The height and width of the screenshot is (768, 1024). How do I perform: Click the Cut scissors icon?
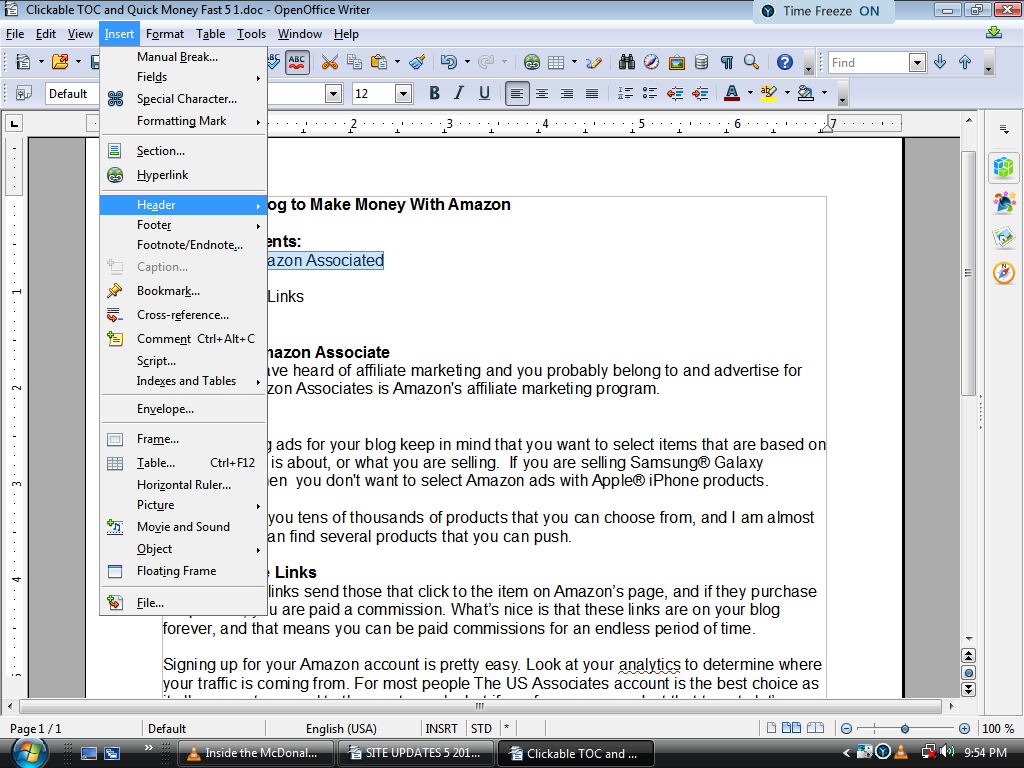(x=330, y=62)
